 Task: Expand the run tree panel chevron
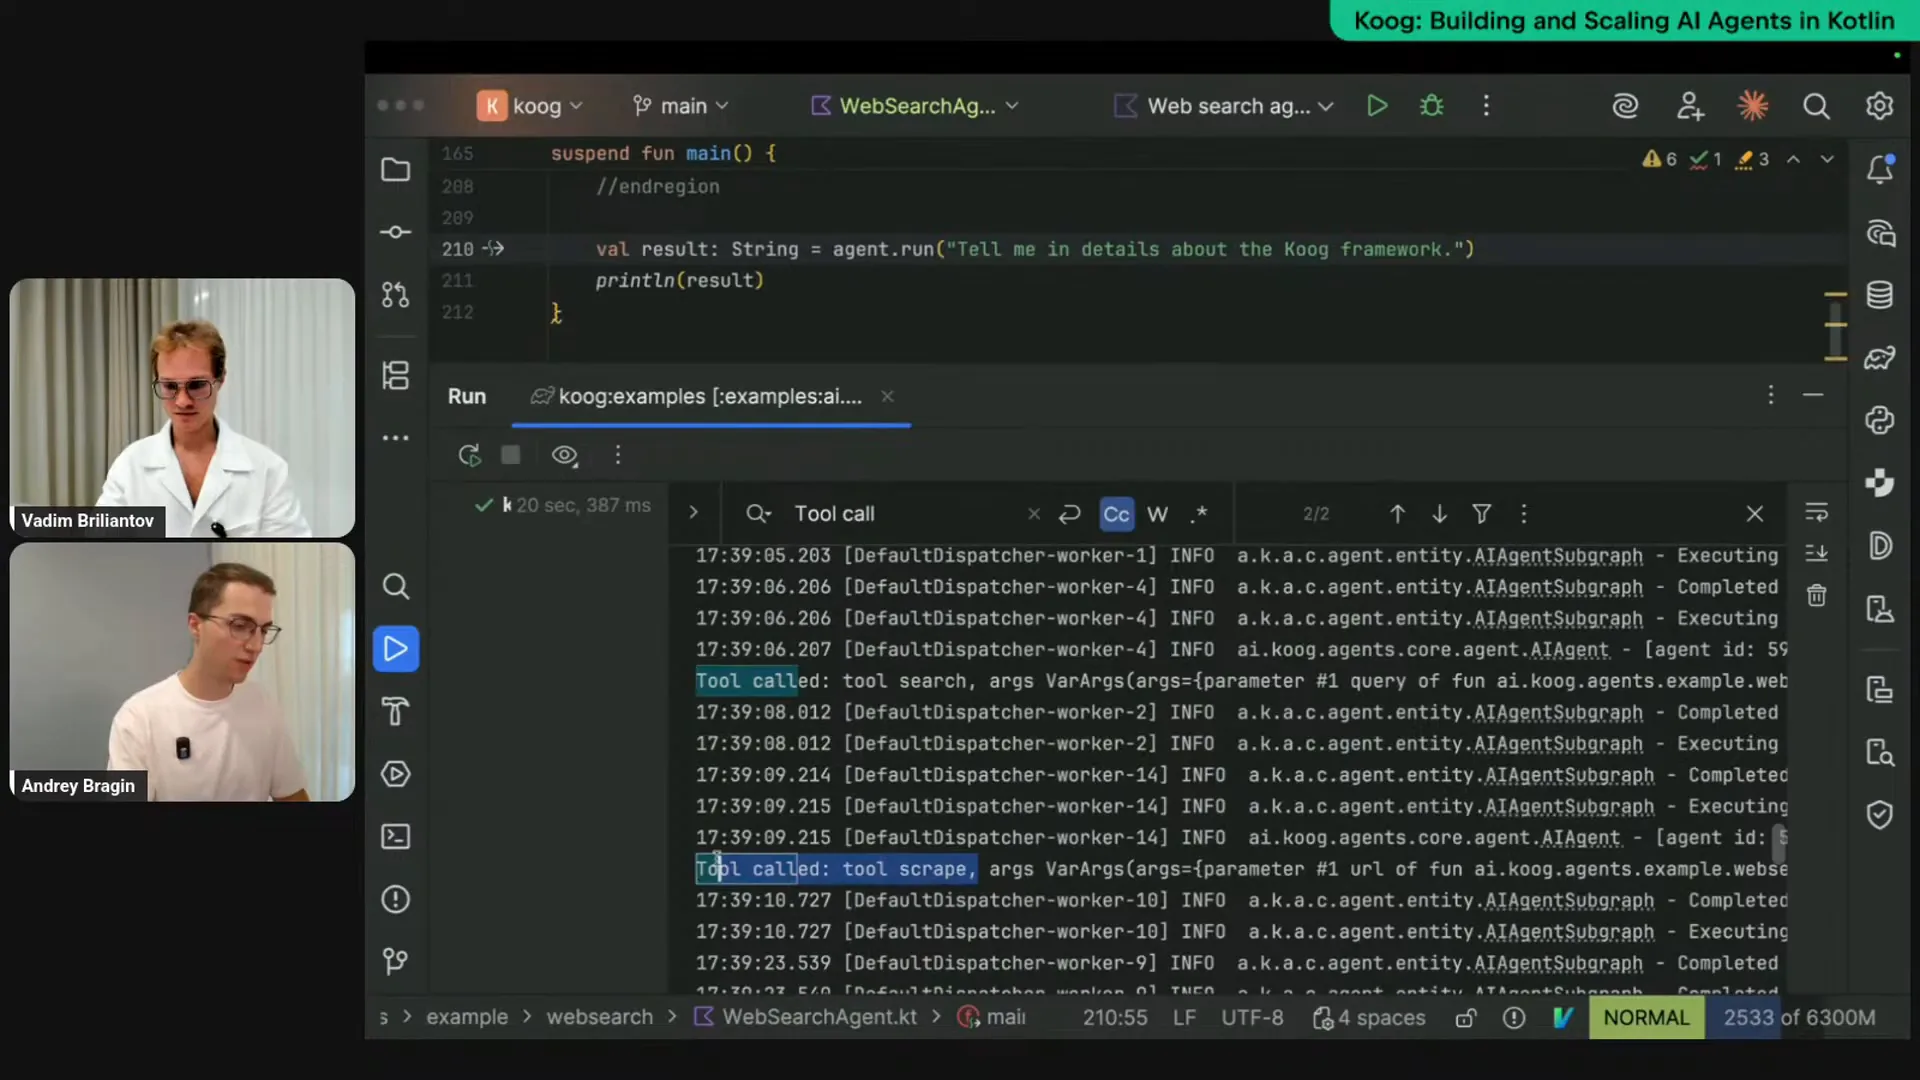pos(693,513)
